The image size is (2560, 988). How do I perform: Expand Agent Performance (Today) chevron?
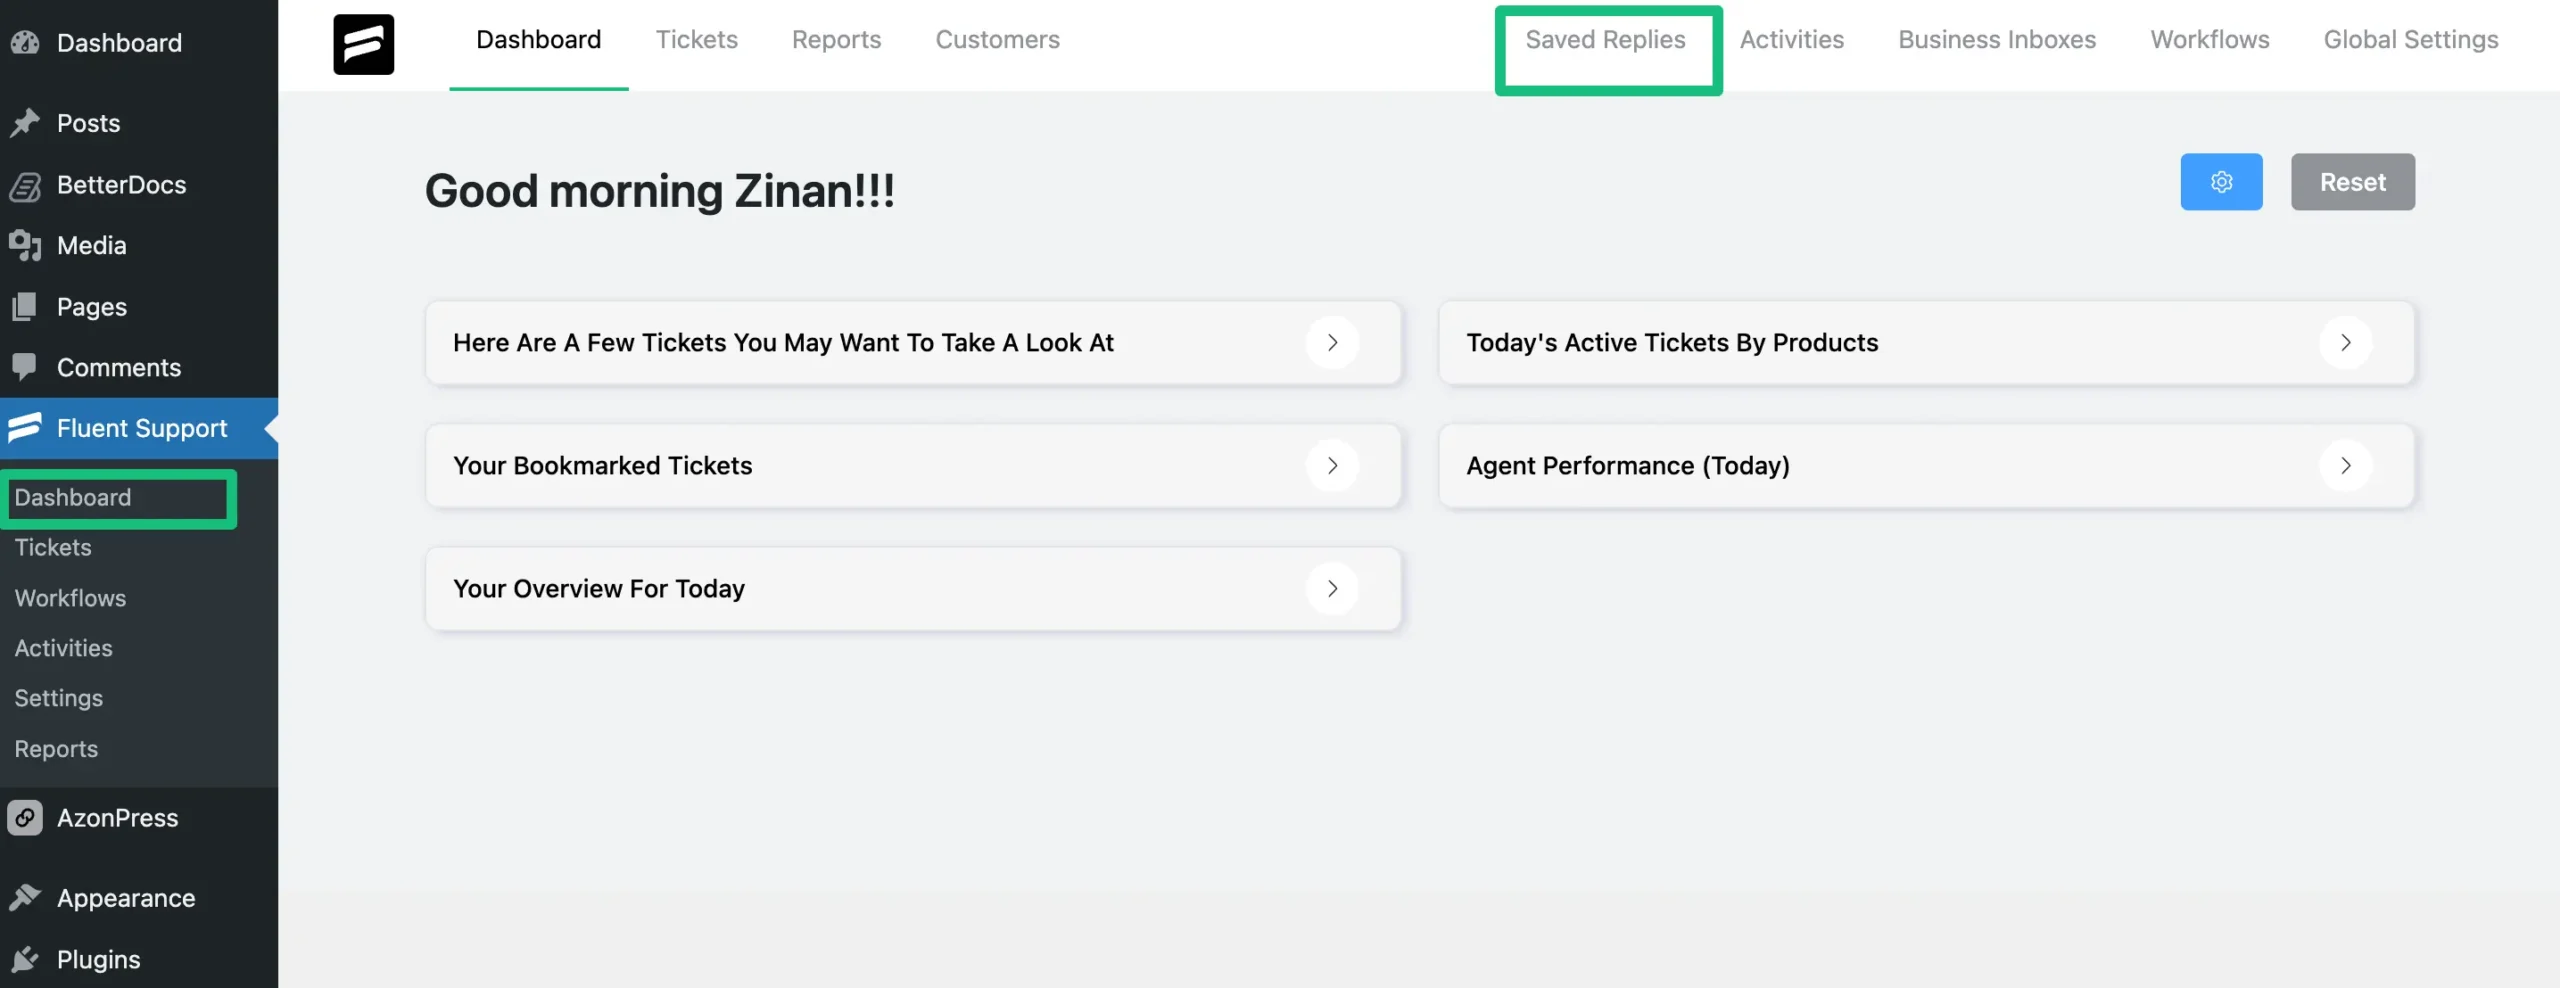click(2345, 466)
